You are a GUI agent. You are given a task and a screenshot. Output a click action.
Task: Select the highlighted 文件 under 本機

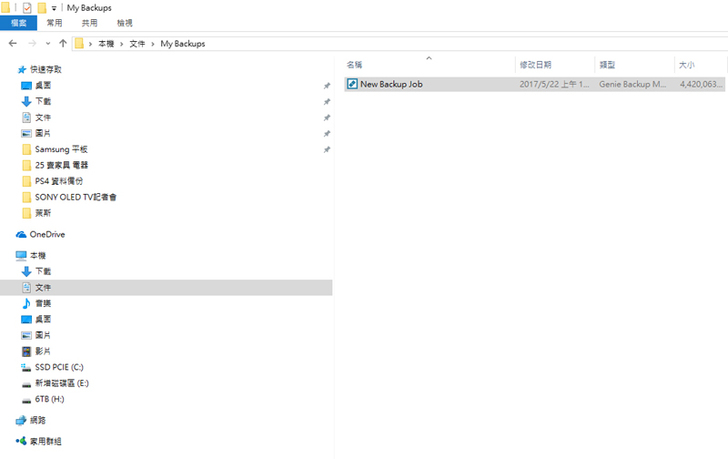pos(166,288)
